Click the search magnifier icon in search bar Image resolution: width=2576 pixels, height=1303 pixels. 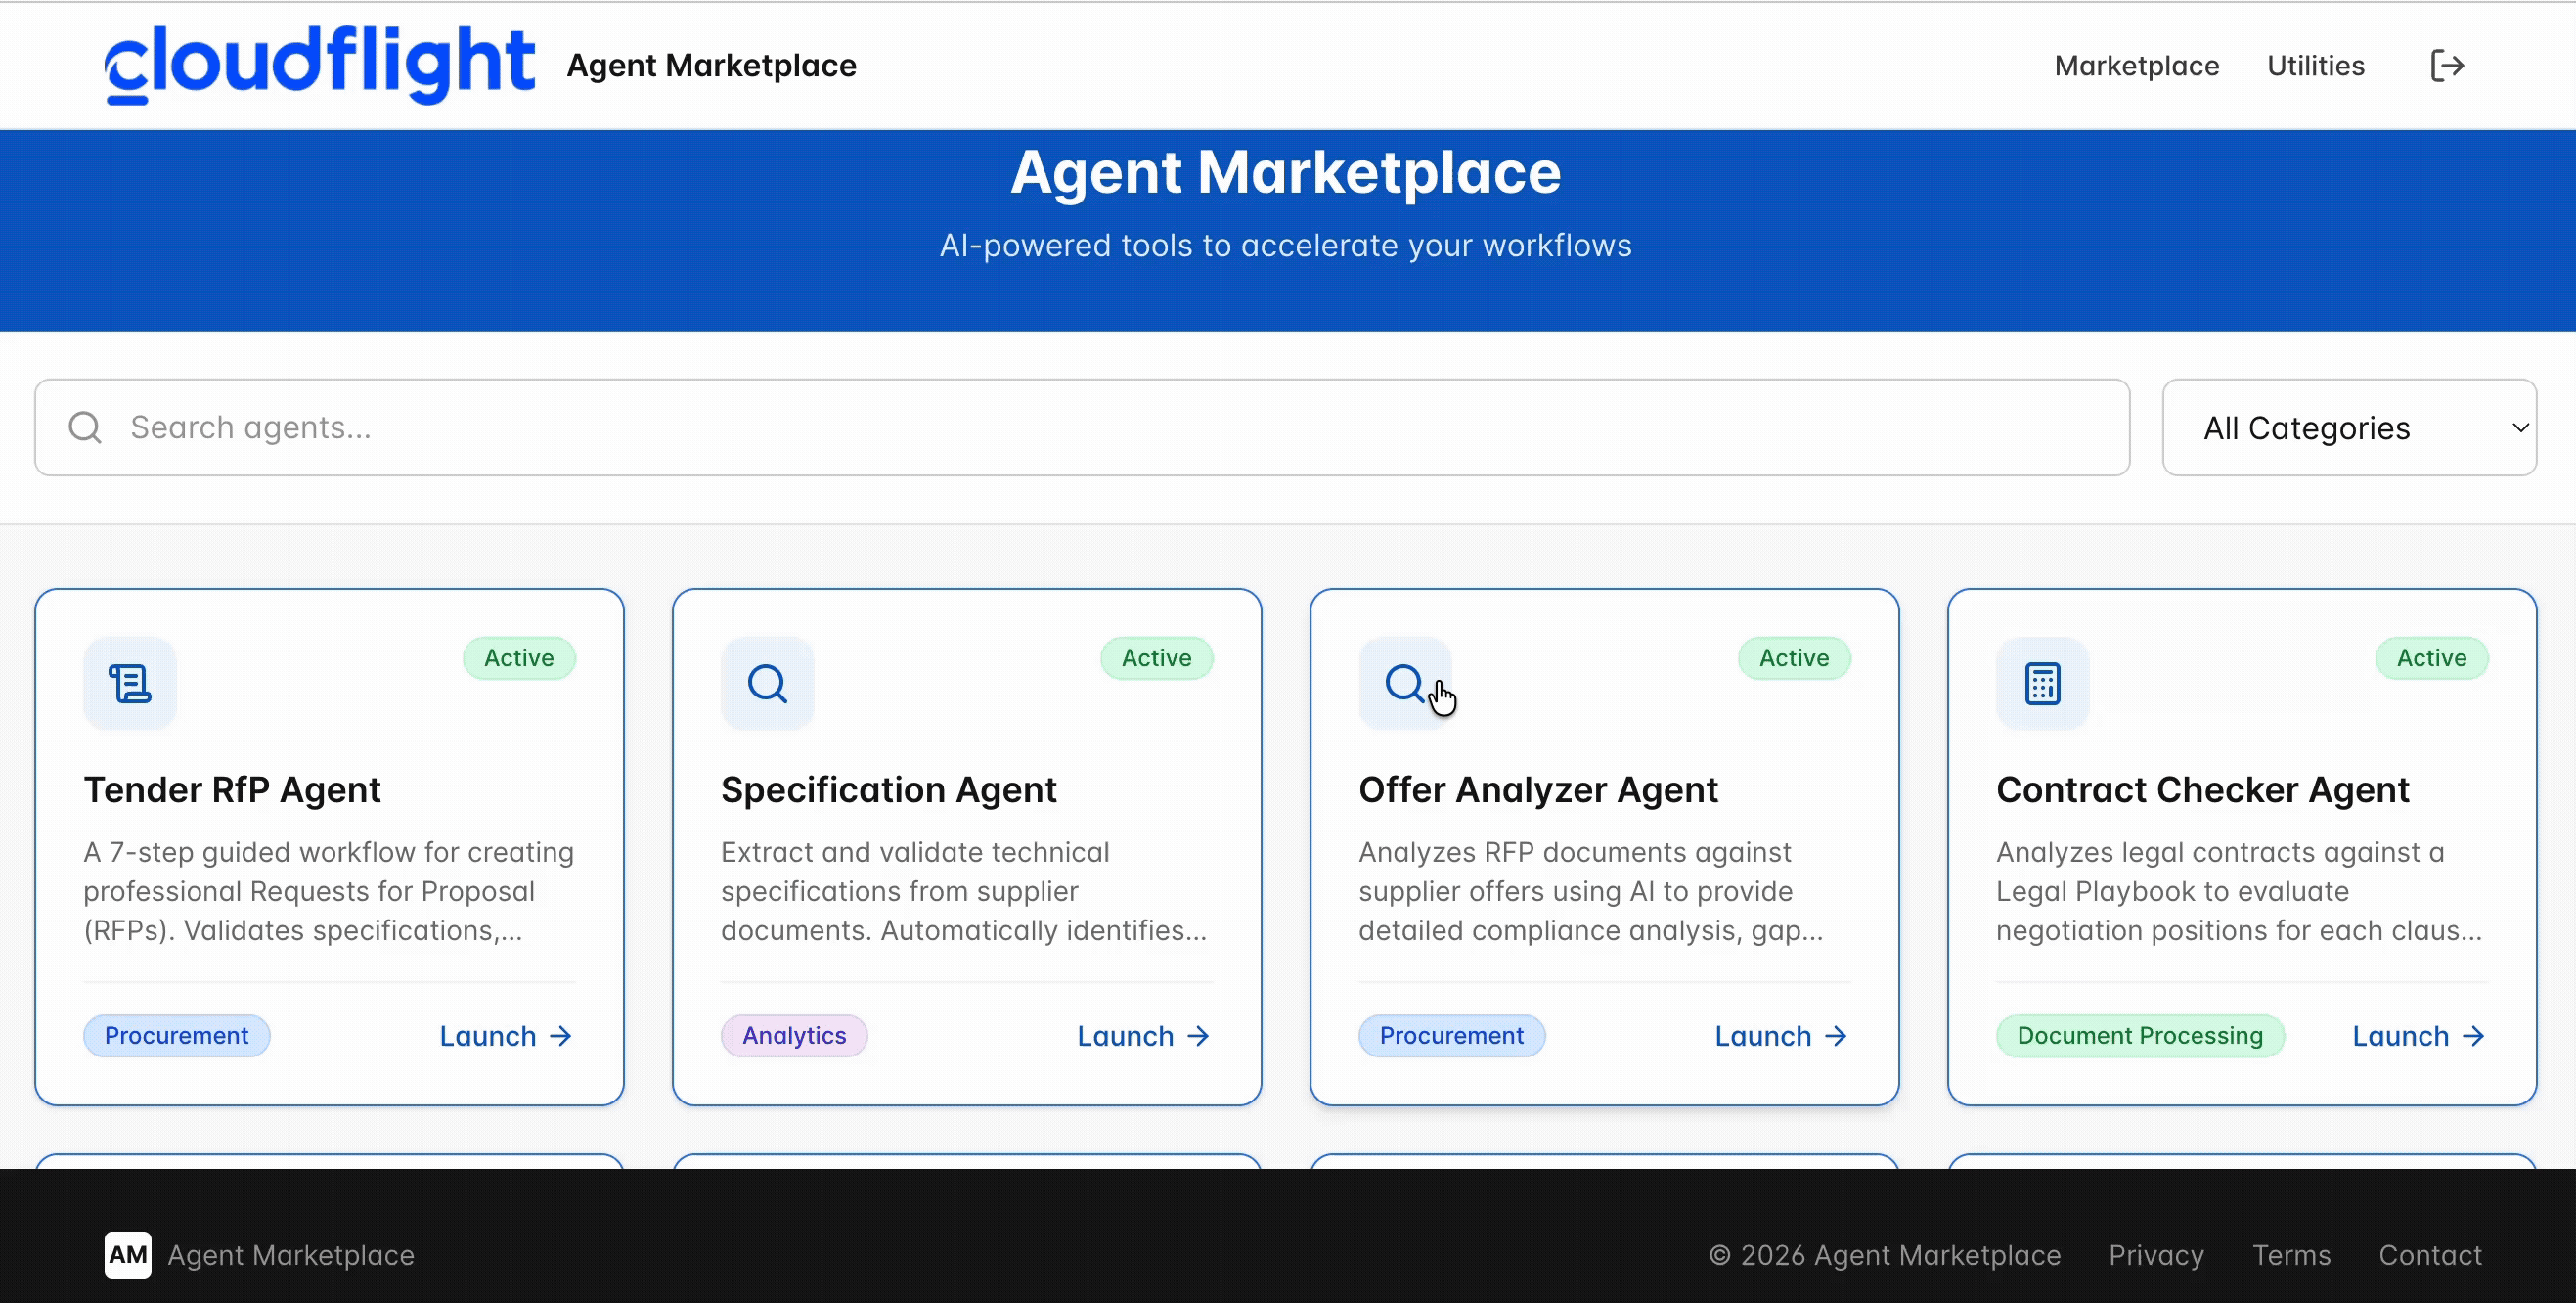pos(85,428)
